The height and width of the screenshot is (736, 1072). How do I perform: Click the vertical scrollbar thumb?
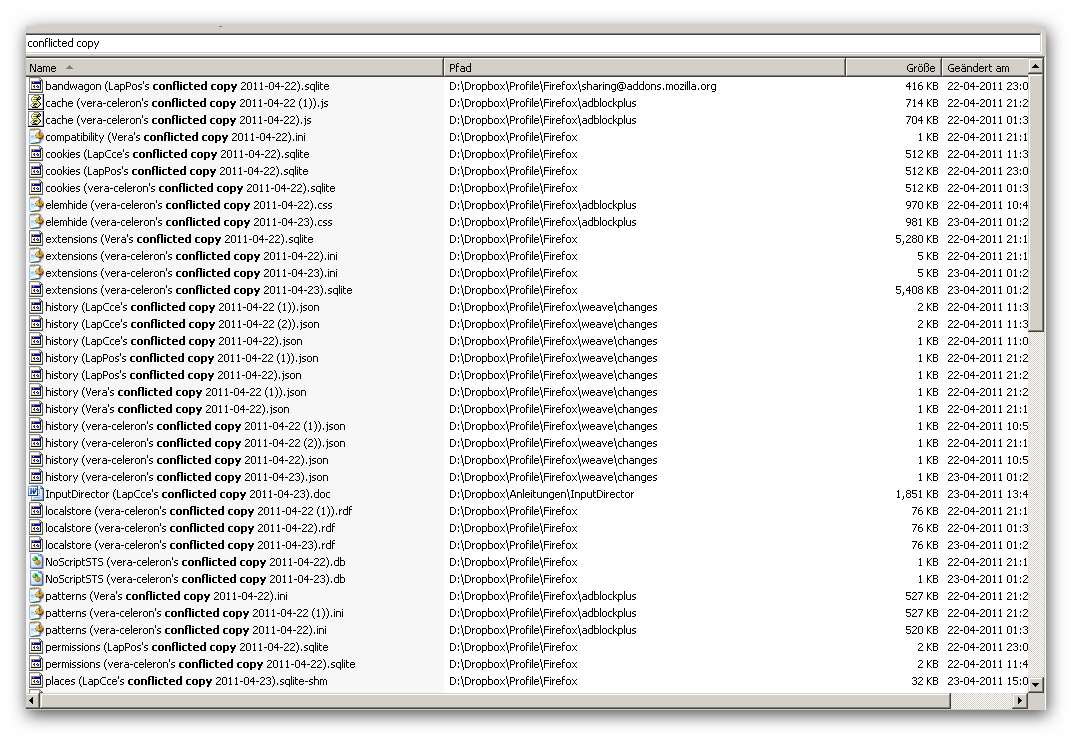coord(1035,203)
